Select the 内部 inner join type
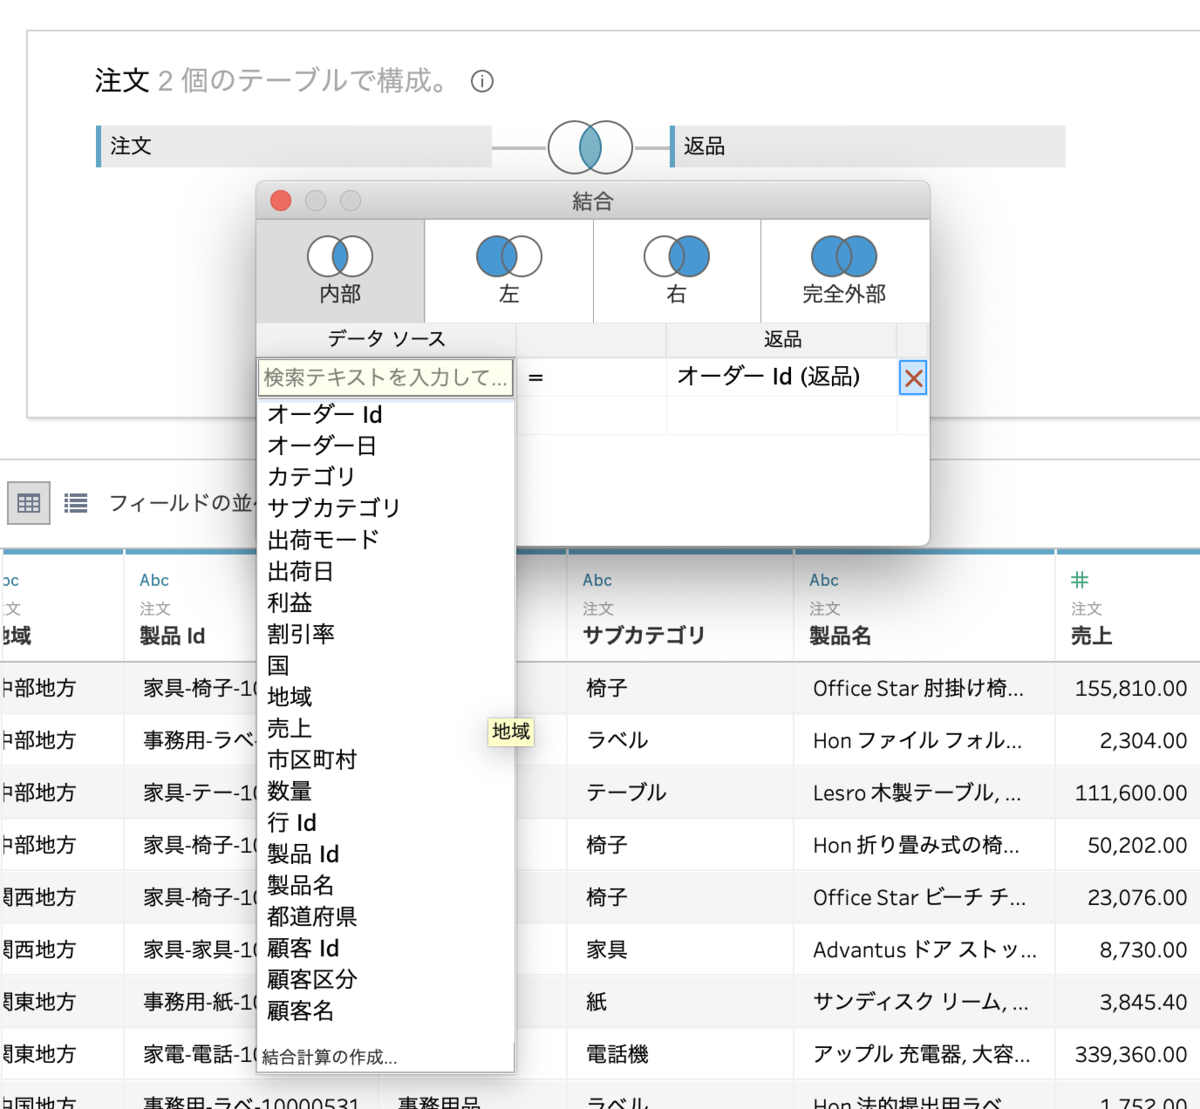Image resolution: width=1200 pixels, height=1109 pixels. click(340, 271)
